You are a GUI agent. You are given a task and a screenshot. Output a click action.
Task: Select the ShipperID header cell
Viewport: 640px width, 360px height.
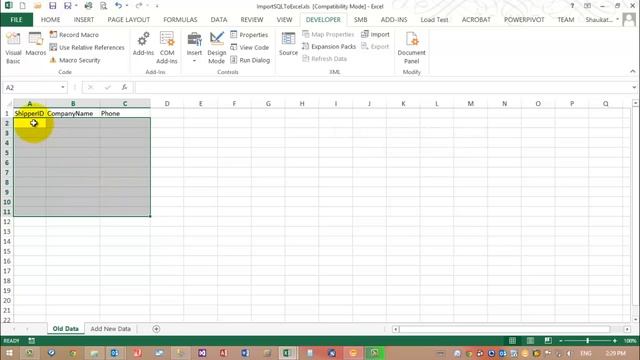pos(29,113)
